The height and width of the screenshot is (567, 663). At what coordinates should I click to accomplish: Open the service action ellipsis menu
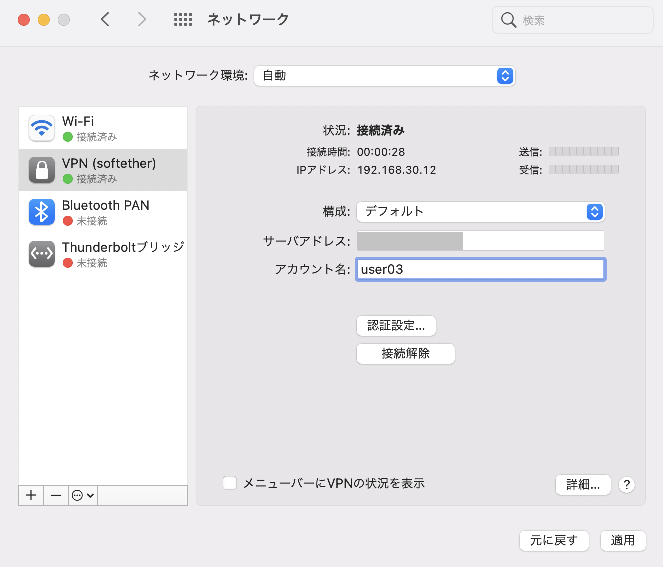pyautogui.click(x=83, y=495)
